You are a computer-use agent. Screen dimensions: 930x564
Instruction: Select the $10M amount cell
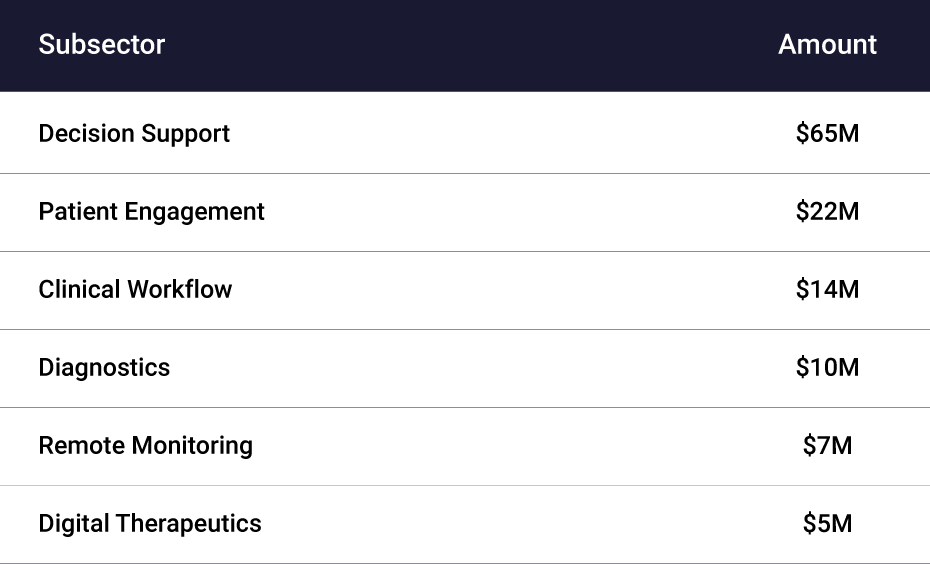pyautogui.click(x=827, y=368)
